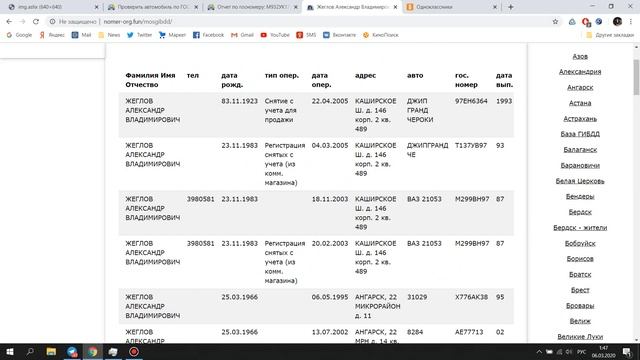Open the Брест link
This screenshot has height=360, width=640.
[x=580, y=290]
